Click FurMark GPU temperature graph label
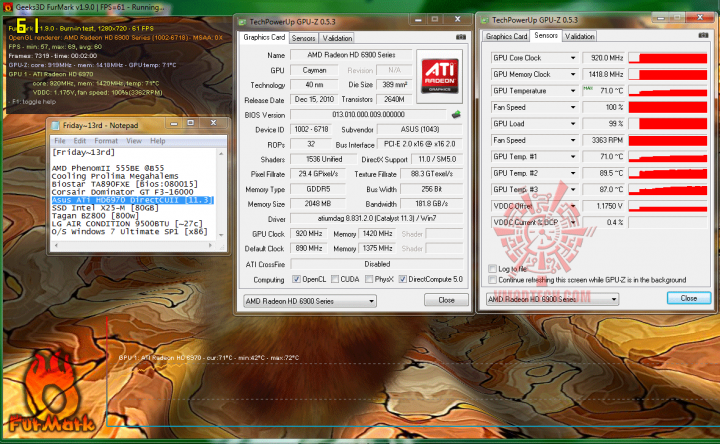The height and width of the screenshot is (444, 720). click(209, 358)
